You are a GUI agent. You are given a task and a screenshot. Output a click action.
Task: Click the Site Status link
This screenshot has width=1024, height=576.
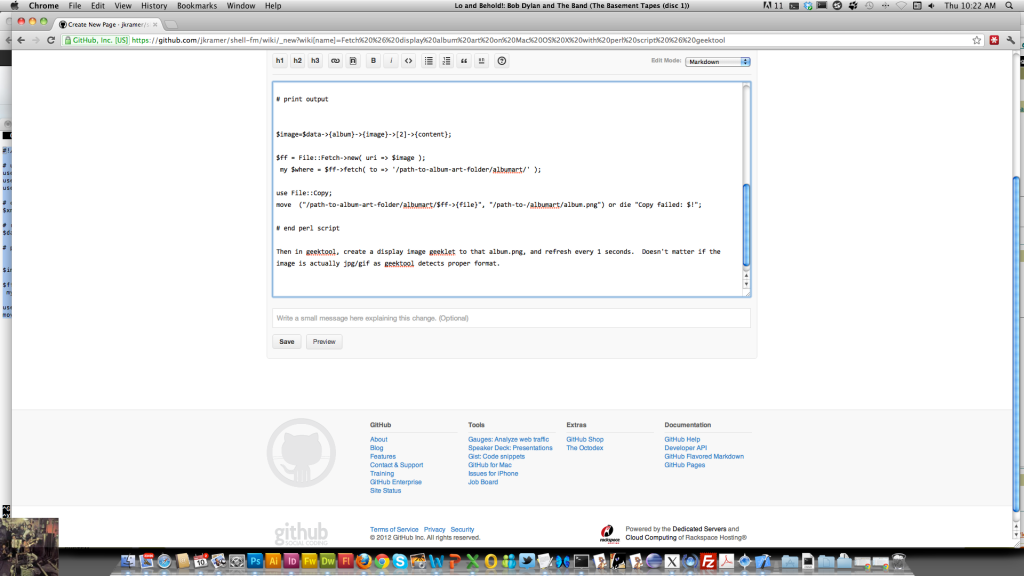coord(385,490)
